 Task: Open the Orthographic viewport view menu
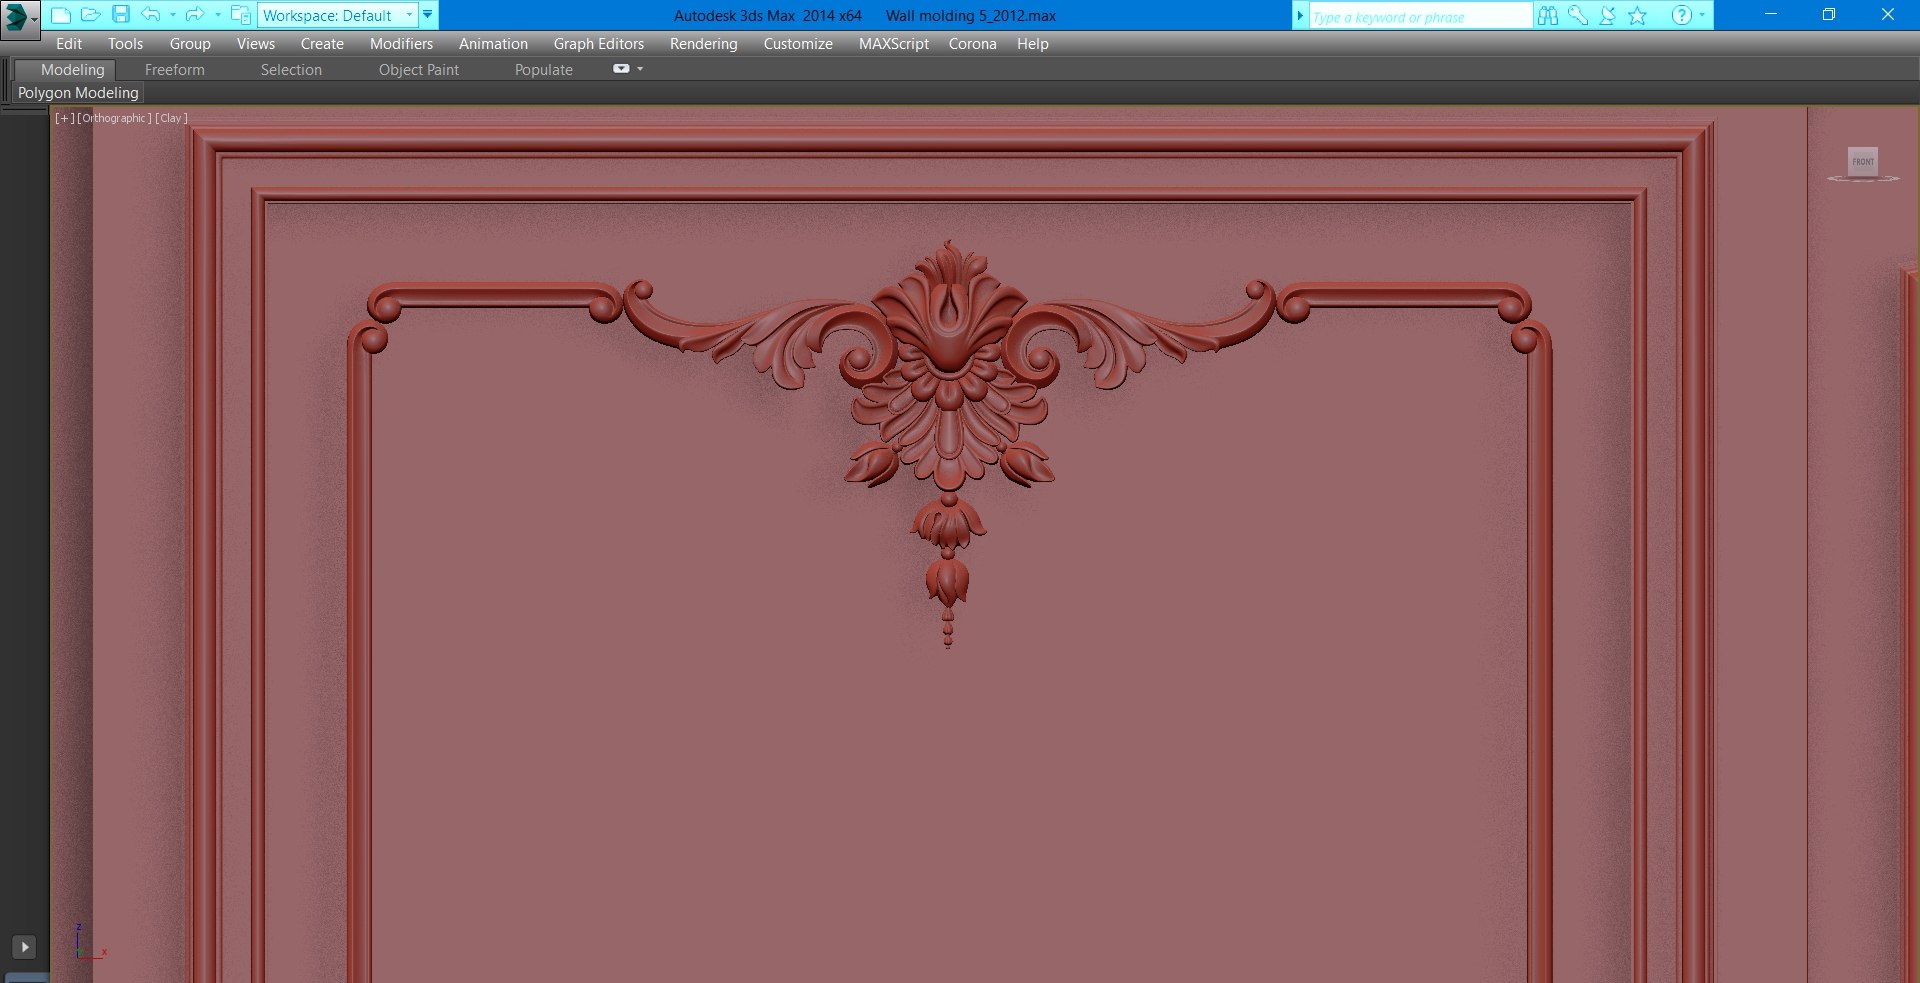[114, 118]
